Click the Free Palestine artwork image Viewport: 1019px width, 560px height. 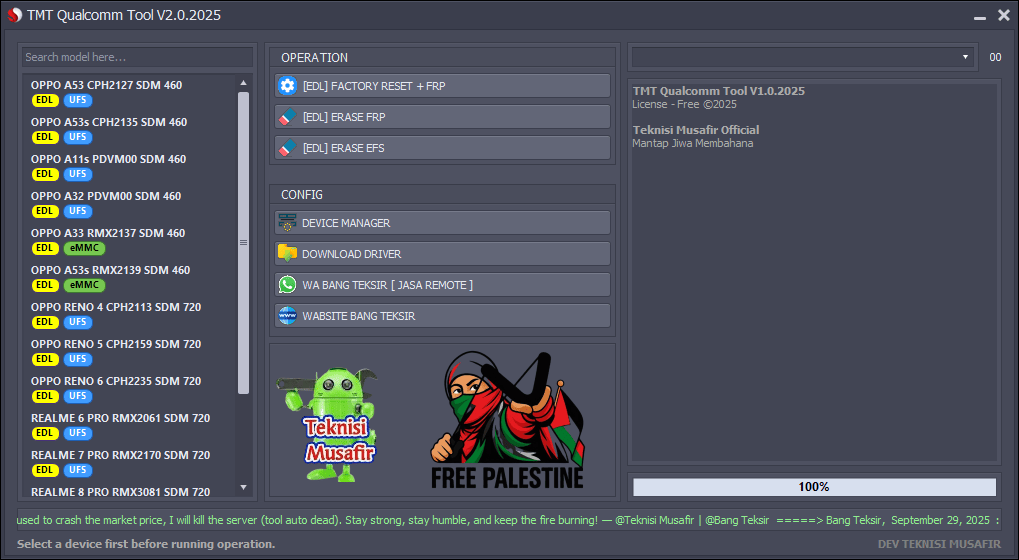pos(507,420)
